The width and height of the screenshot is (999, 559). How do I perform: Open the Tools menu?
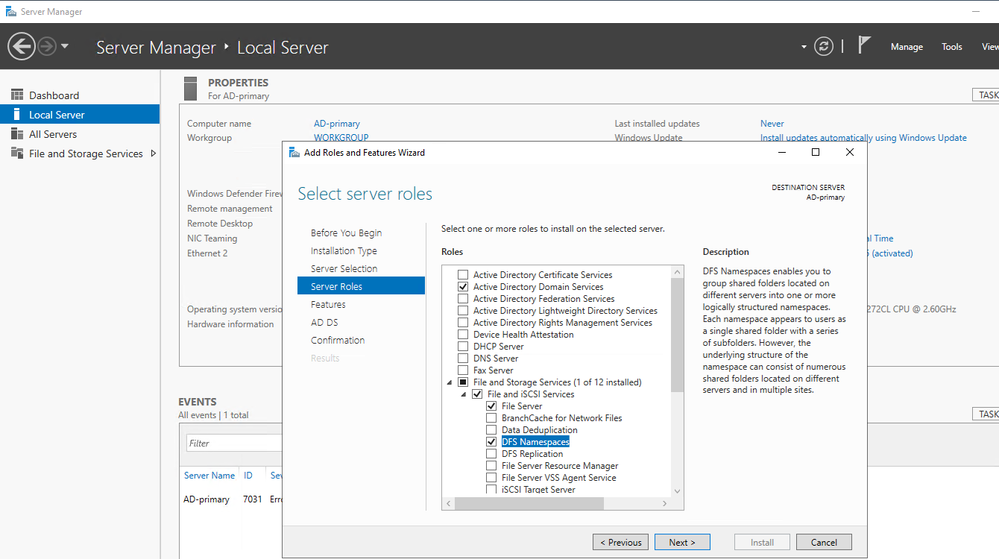tap(952, 47)
